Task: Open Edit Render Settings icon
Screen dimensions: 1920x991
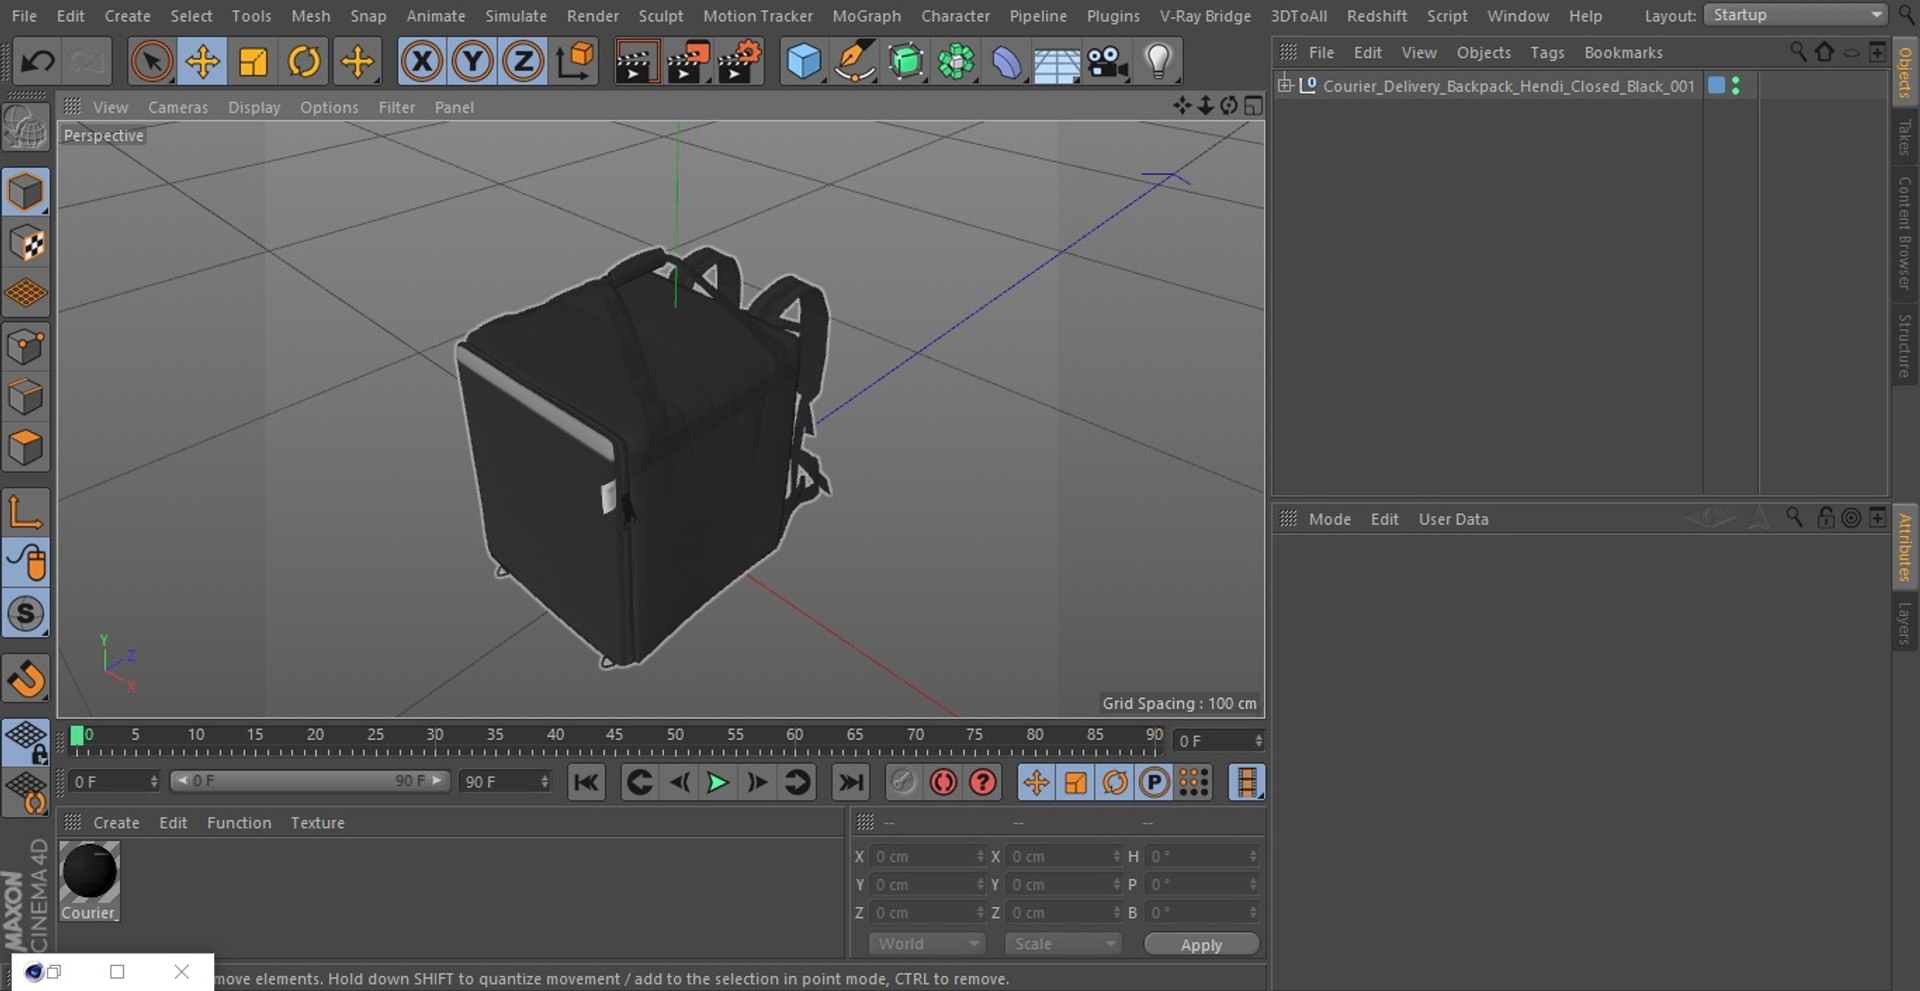Action: tap(740, 62)
